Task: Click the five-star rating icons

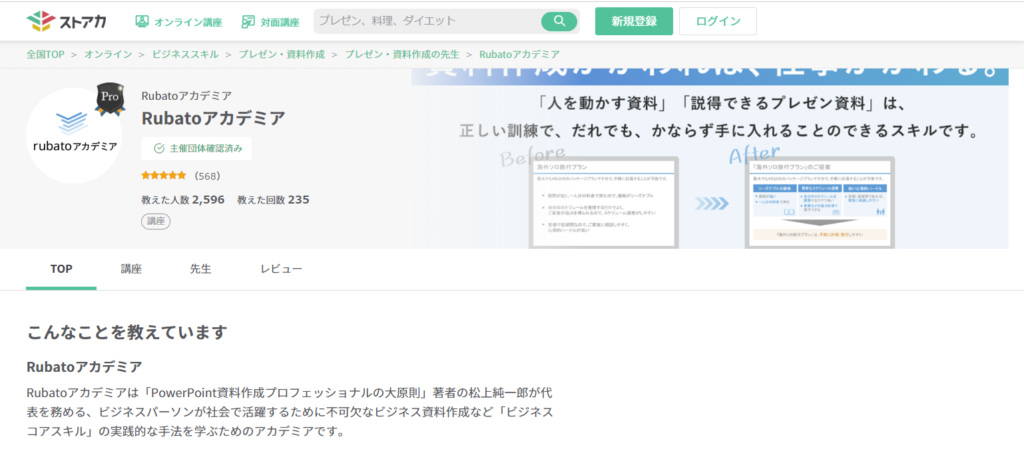Action: (x=164, y=176)
